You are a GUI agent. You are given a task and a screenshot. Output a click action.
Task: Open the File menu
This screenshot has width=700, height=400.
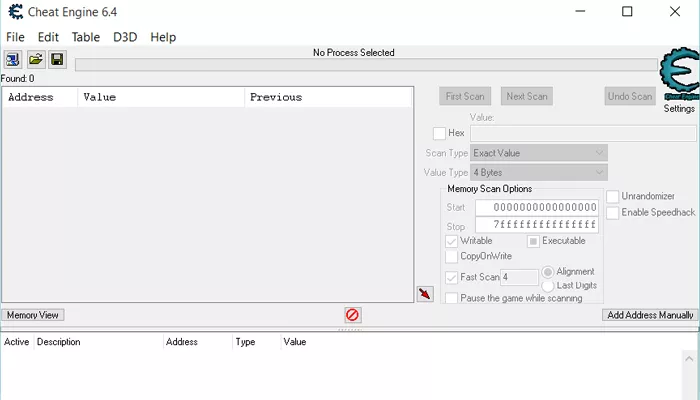click(15, 37)
